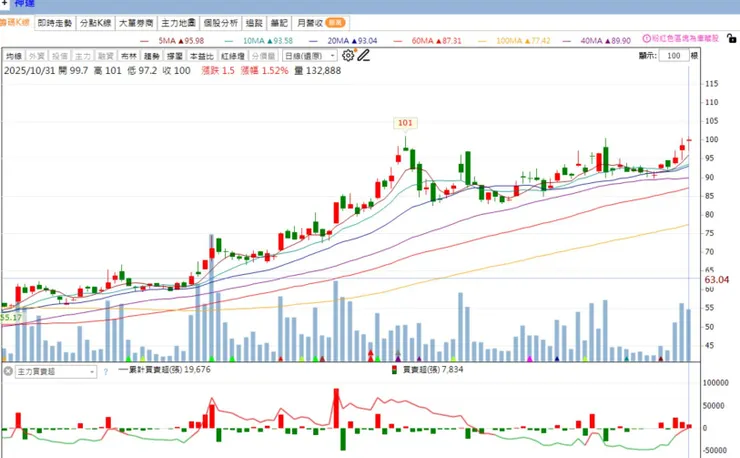Click the plus icon at top-left
Screen dimensions: 740x458
[4, 3]
